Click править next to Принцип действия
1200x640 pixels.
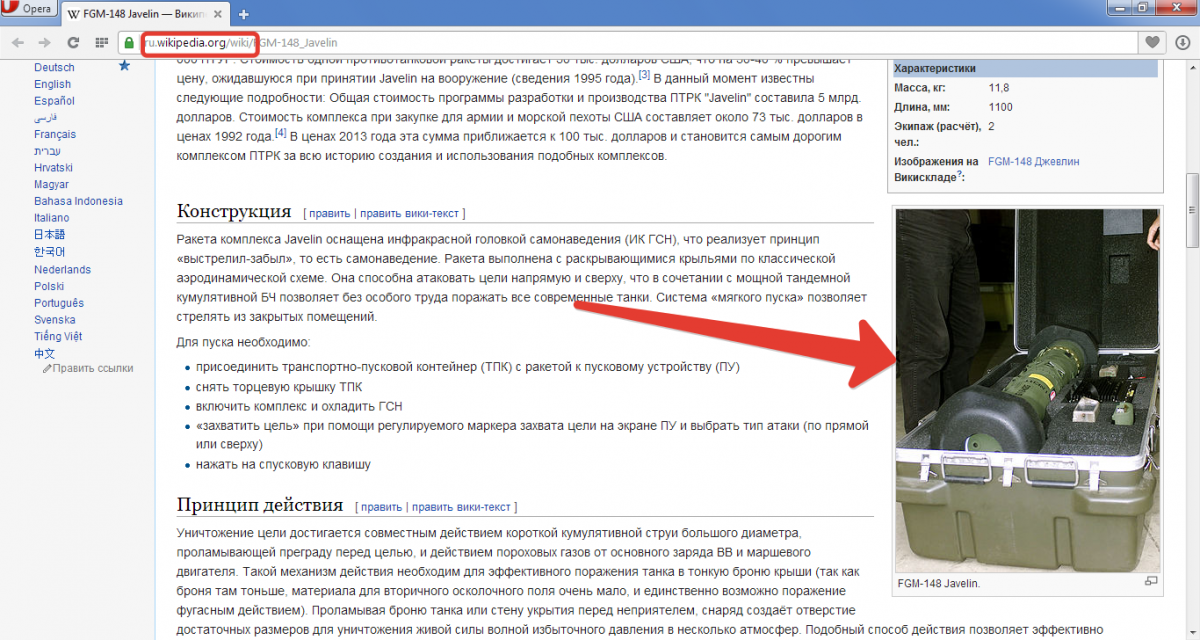(381, 507)
